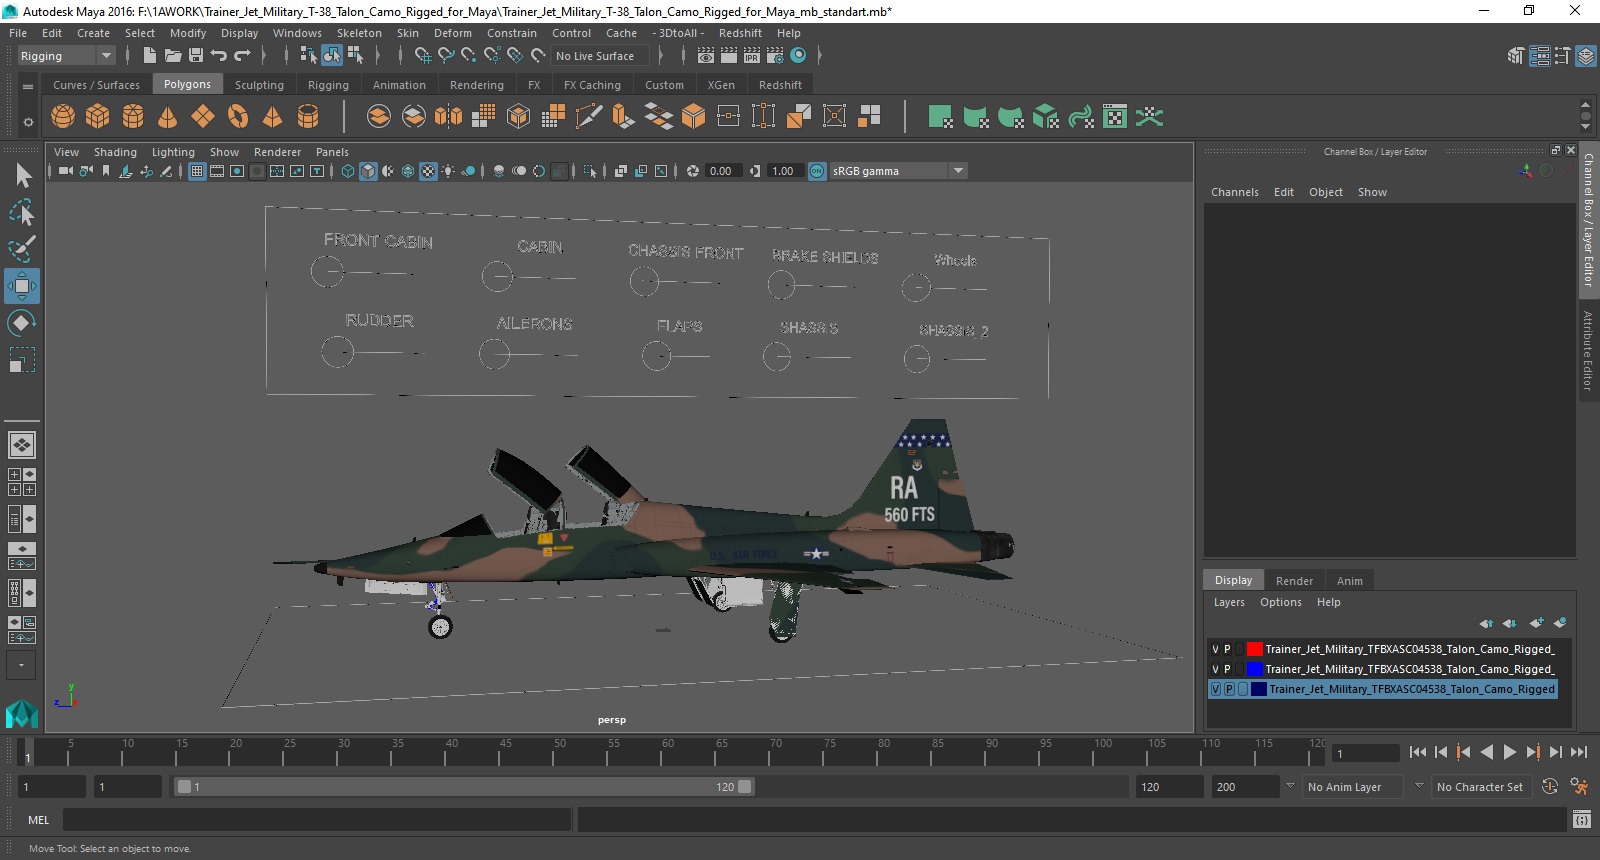Click Play Forwards playback button
1600x860 pixels.
[x=1510, y=752]
